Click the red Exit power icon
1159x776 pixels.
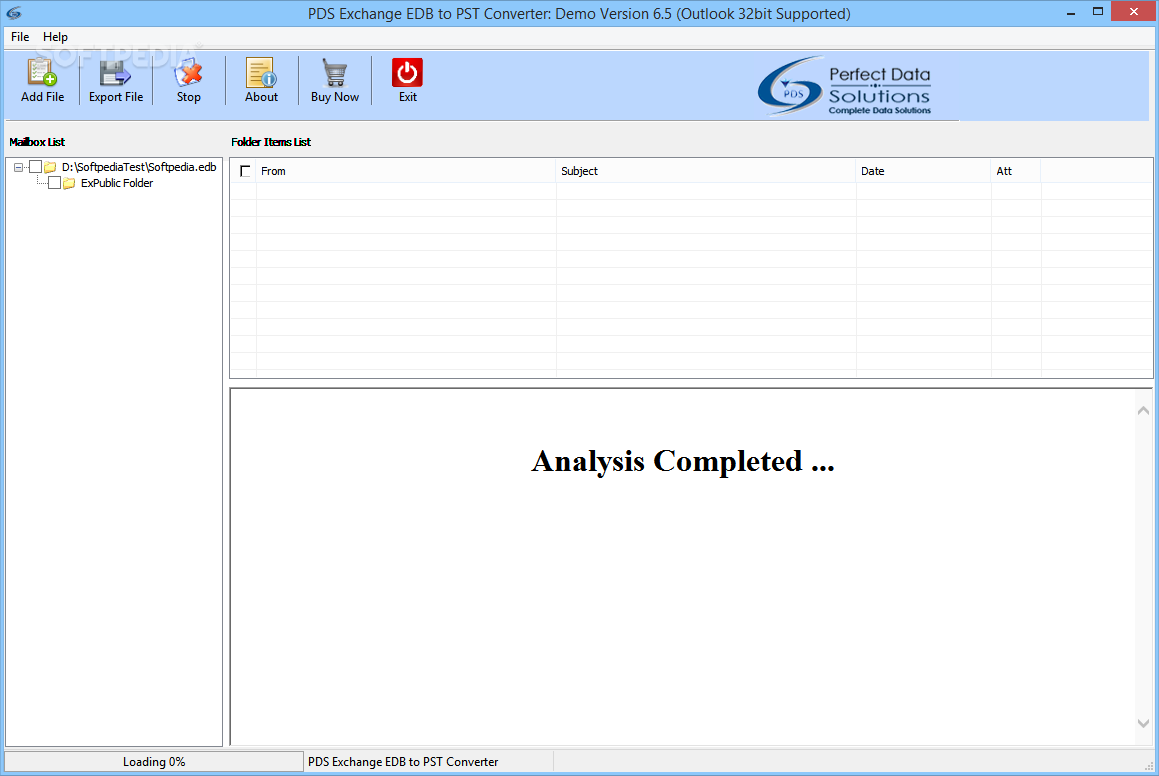[407, 72]
